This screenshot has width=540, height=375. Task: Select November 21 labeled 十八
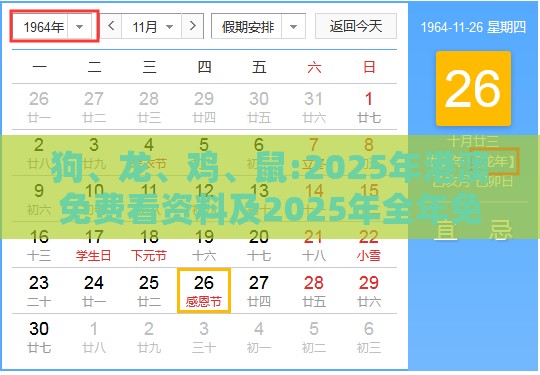314,245
